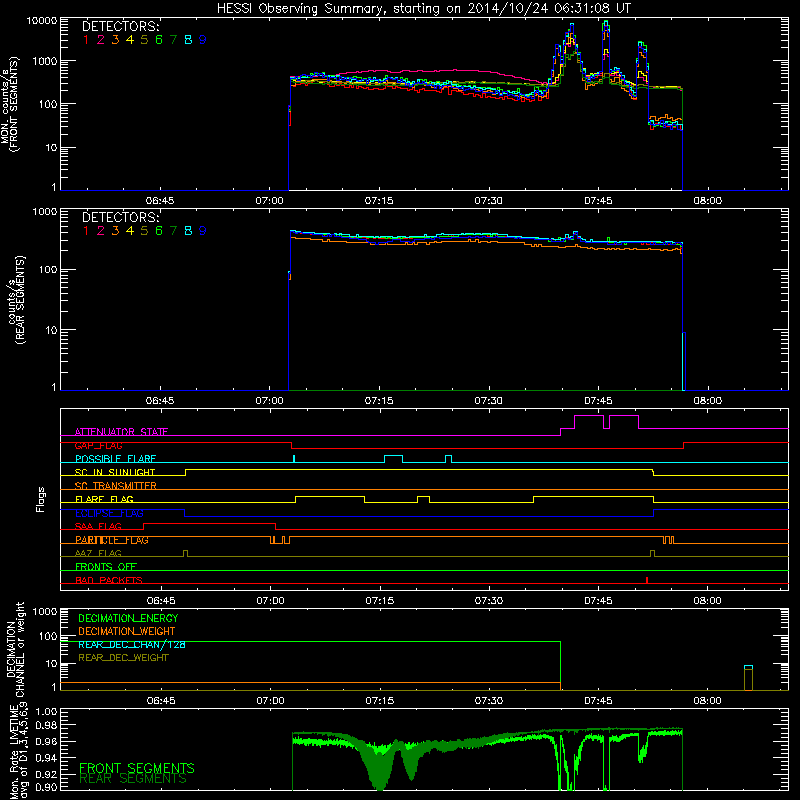800x800 pixels.
Task: Click the GAP_FLAG label
Action: pyautogui.click(x=98, y=445)
